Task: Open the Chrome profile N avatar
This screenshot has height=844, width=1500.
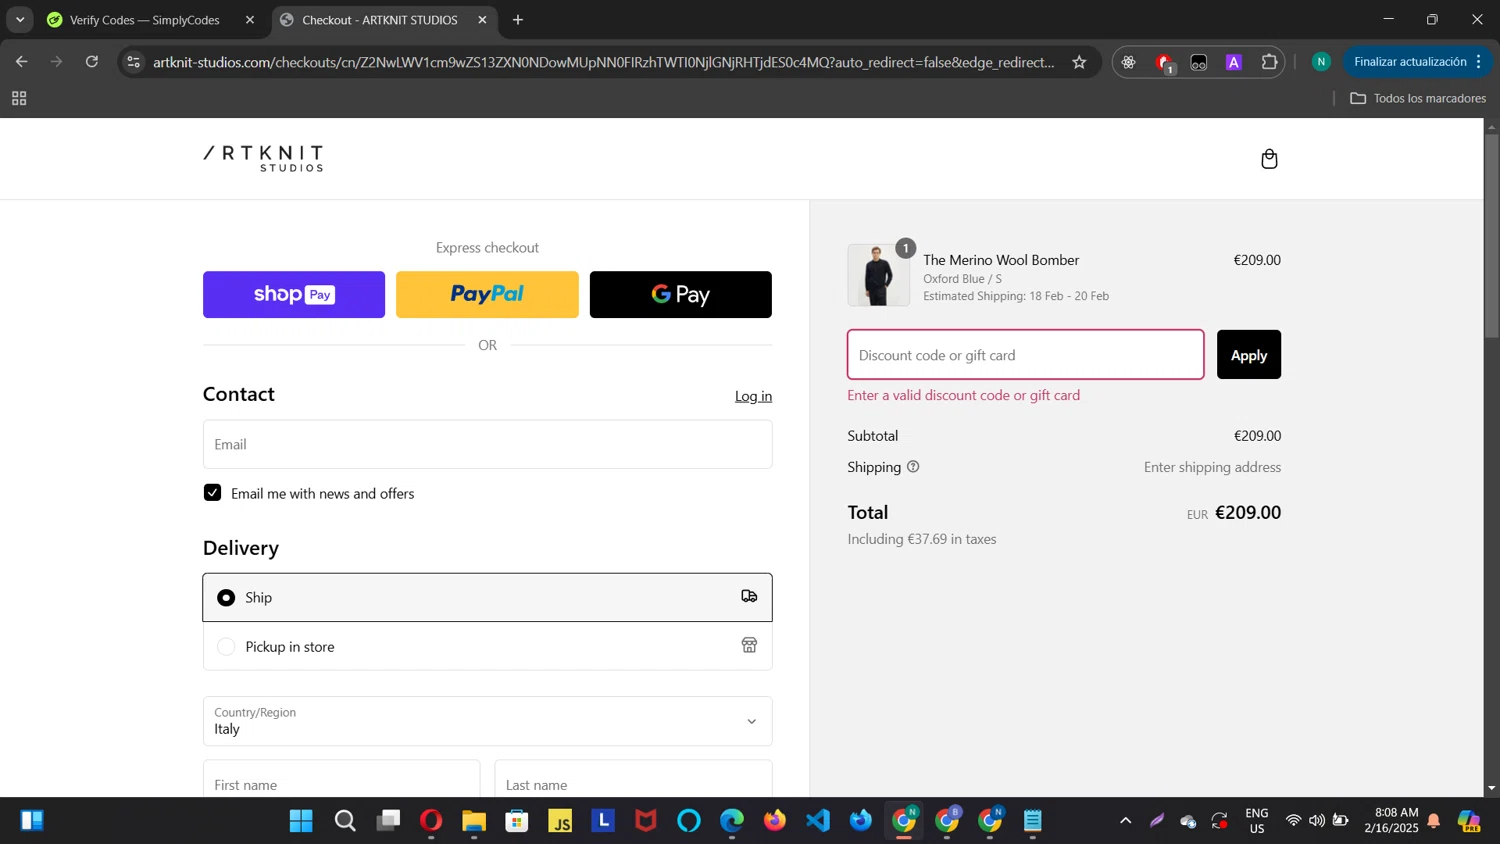Action: (x=1321, y=62)
